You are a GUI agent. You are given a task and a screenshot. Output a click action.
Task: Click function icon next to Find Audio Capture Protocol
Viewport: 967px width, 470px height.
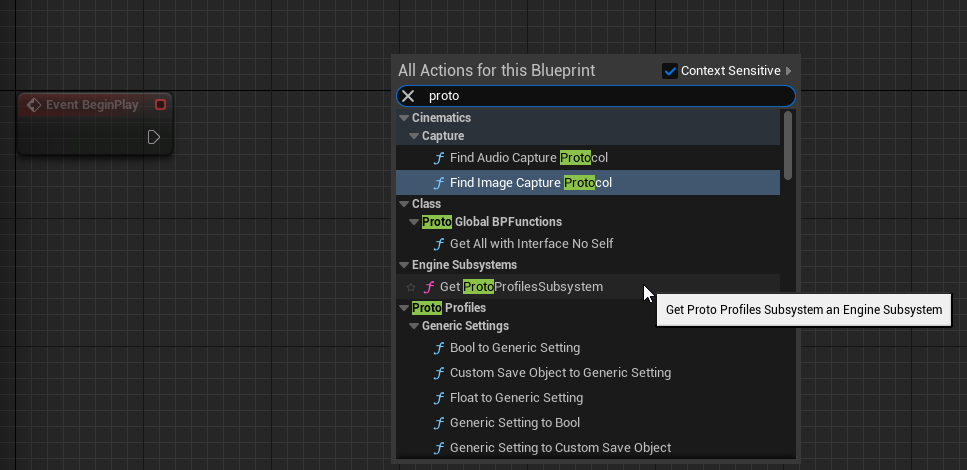pyautogui.click(x=438, y=158)
